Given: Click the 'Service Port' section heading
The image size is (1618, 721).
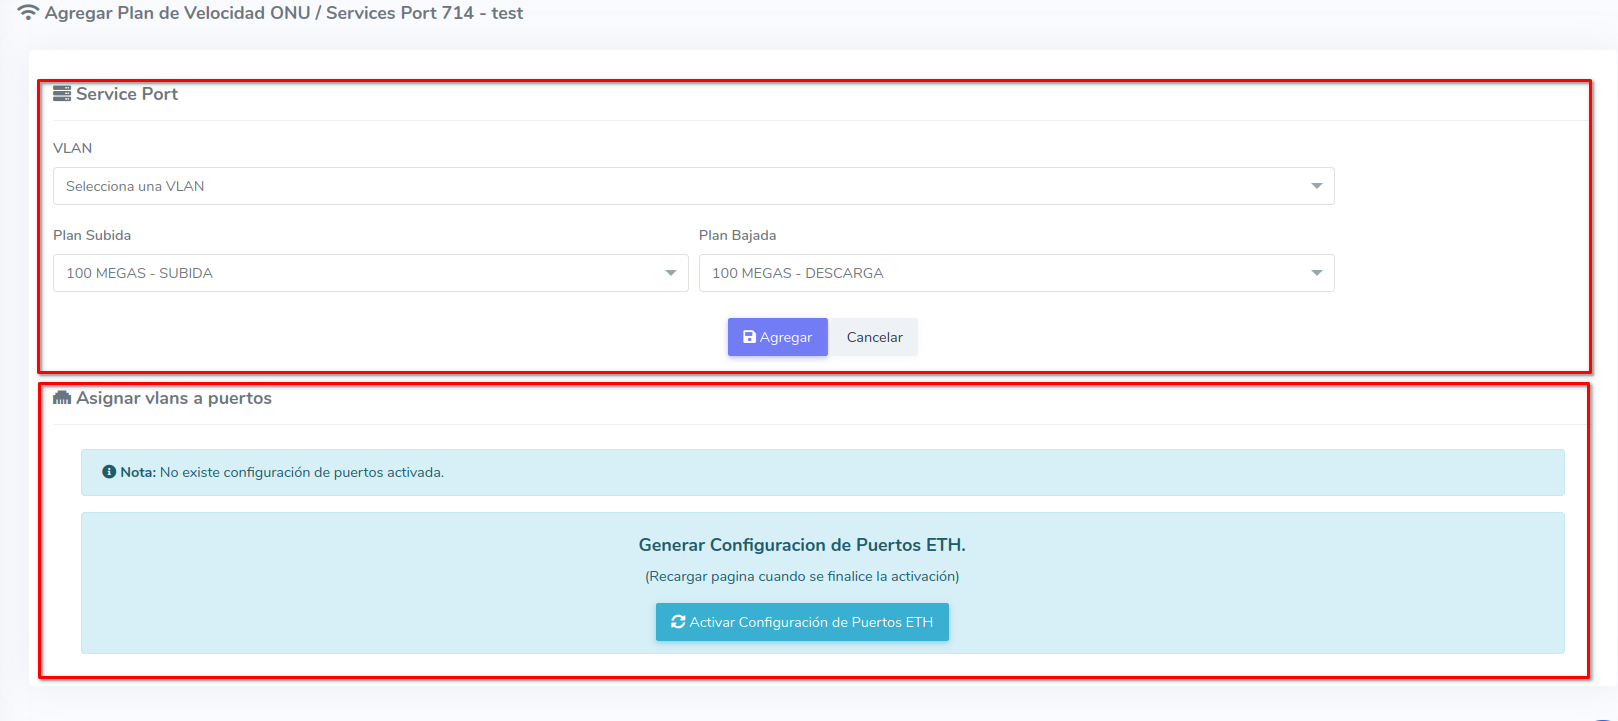Looking at the screenshot, I should (127, 94).
